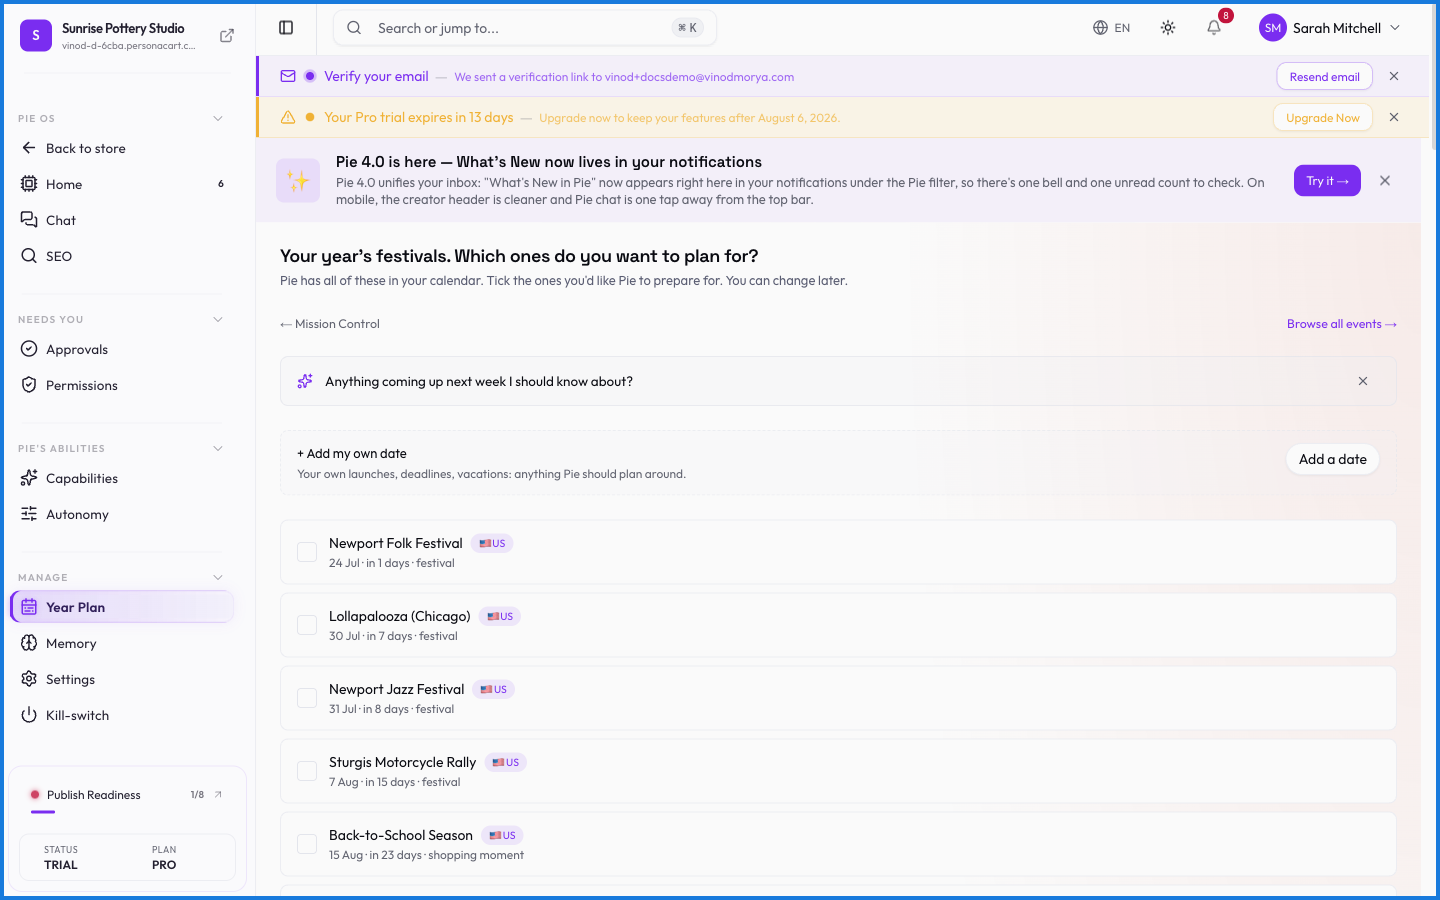Screen dimensions: 1440x900
Task: Tick the Newport Folk Festival checkbox
Action: pos(307,552)
